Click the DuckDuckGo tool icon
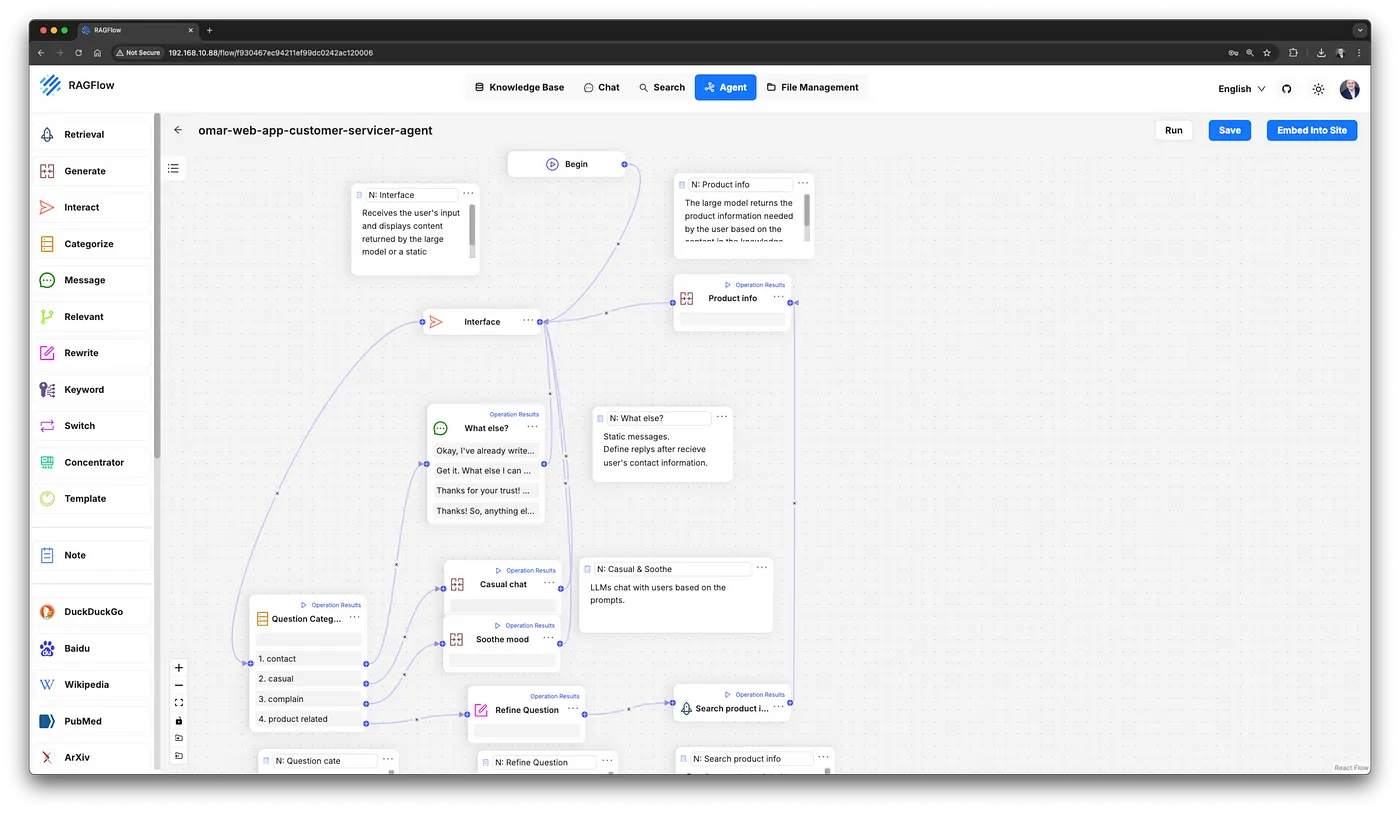This screenshot has width=1400, height=813. 47,612
